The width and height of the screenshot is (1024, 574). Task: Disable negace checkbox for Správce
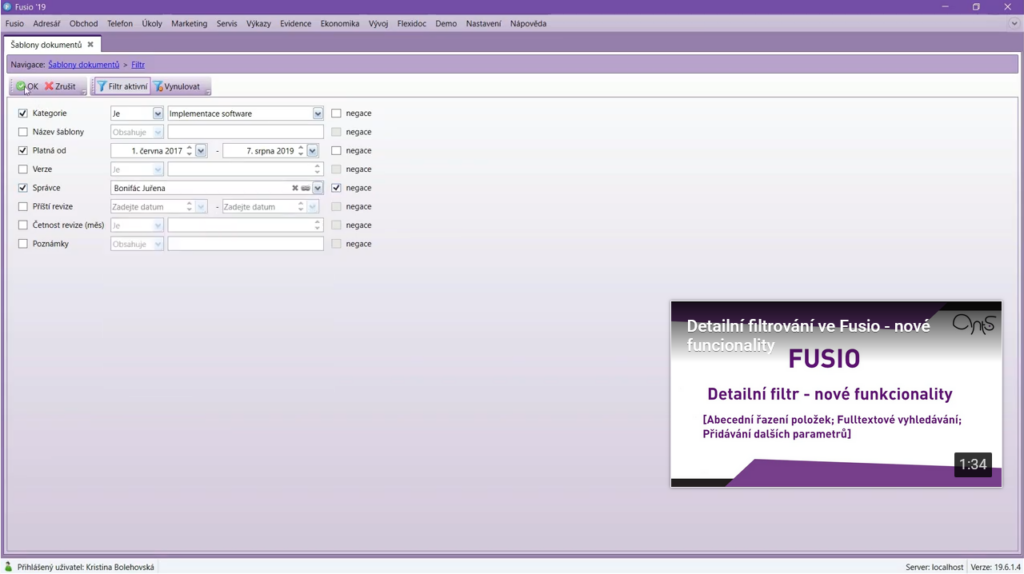(336, 188)
